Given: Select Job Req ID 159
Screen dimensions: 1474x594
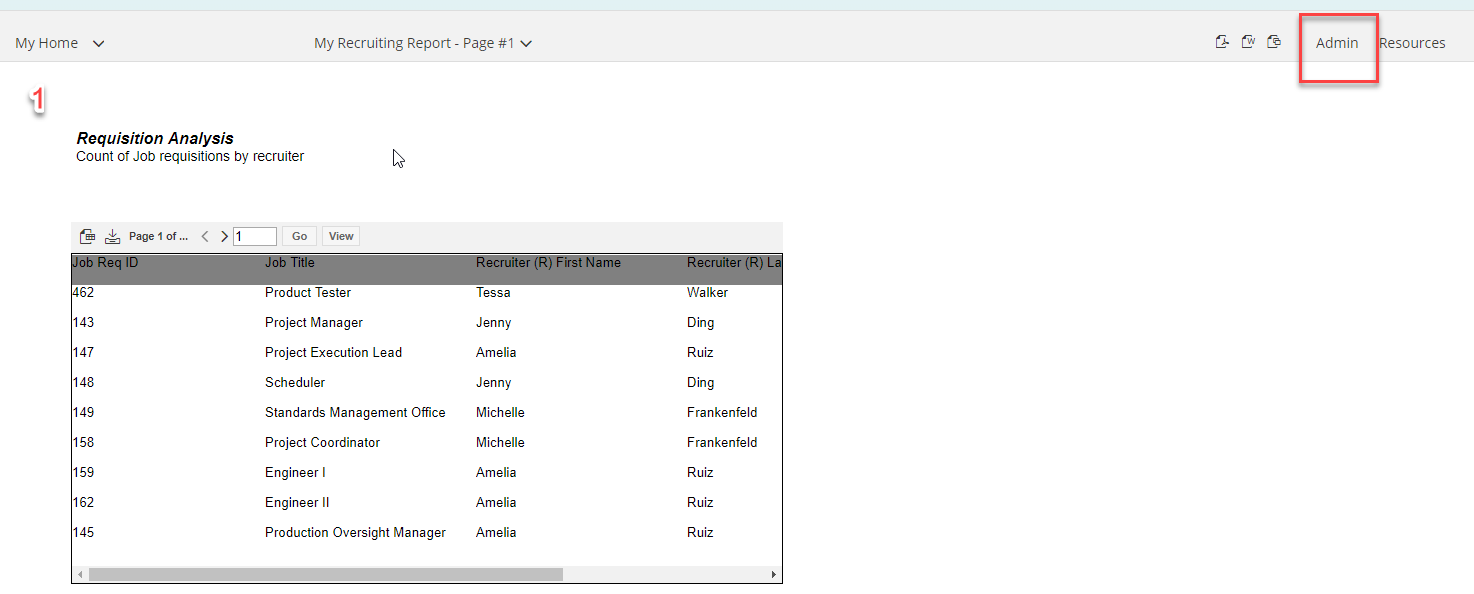Looking at the screenshot, I should [x=83, y=473].
